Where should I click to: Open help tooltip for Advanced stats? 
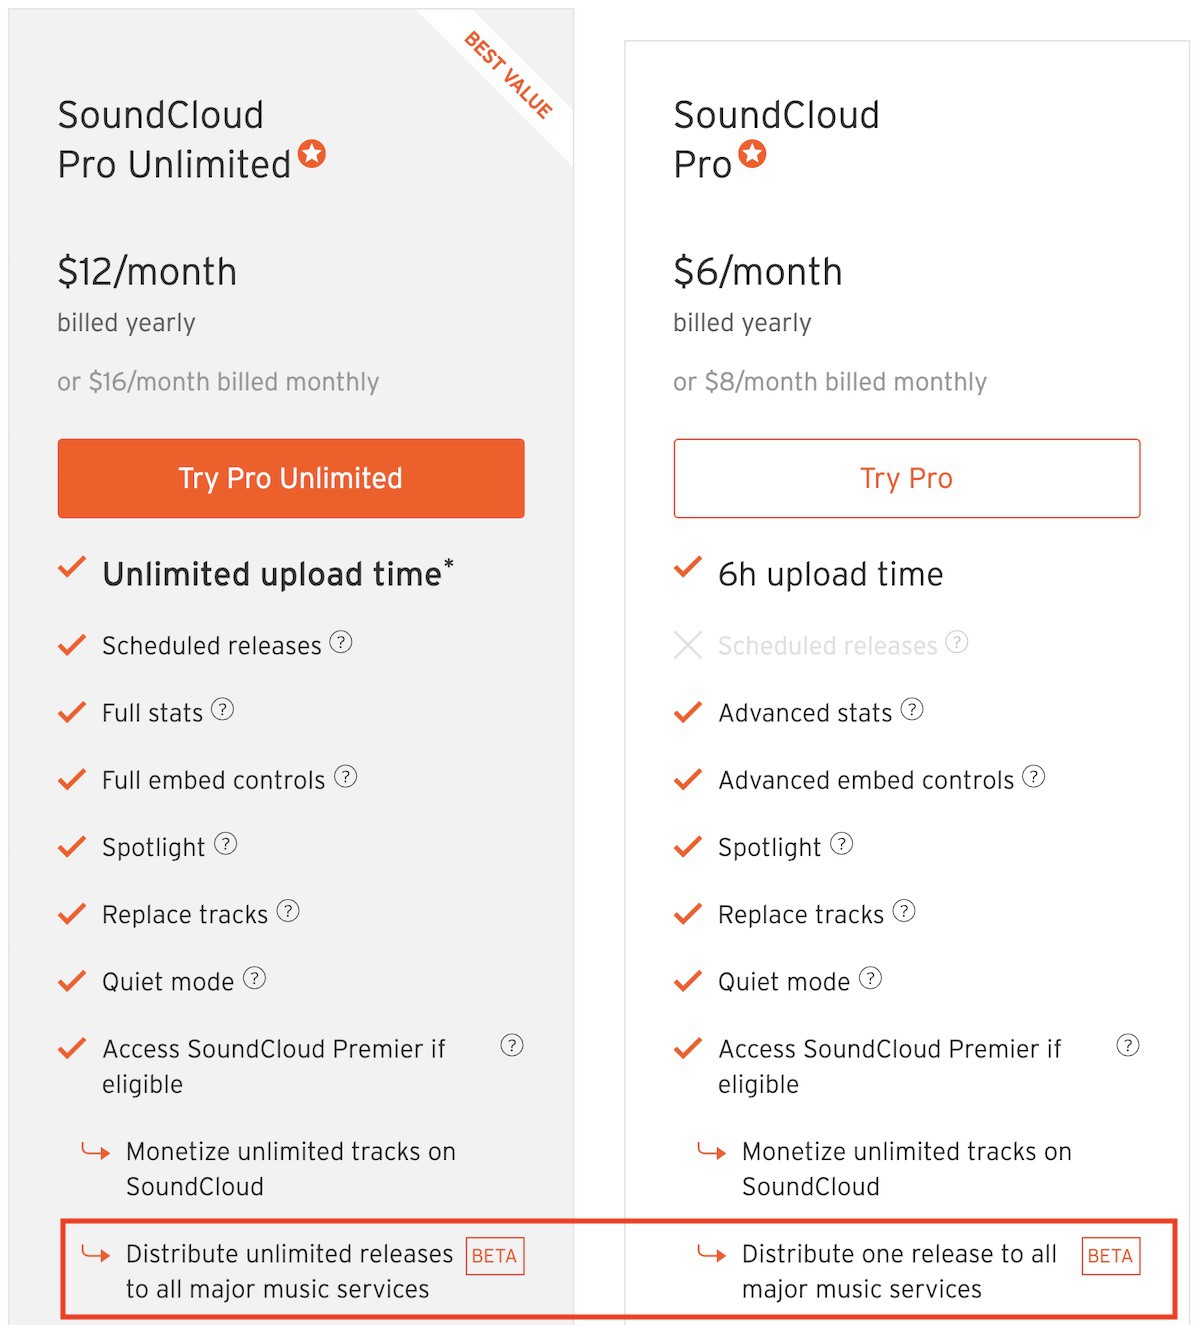[913, 711]
